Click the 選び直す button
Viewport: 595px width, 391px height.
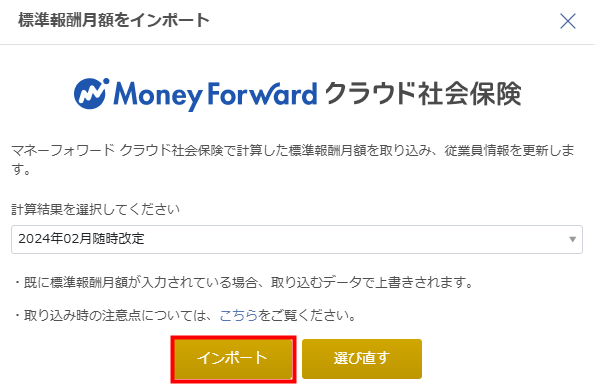point(362,359)
